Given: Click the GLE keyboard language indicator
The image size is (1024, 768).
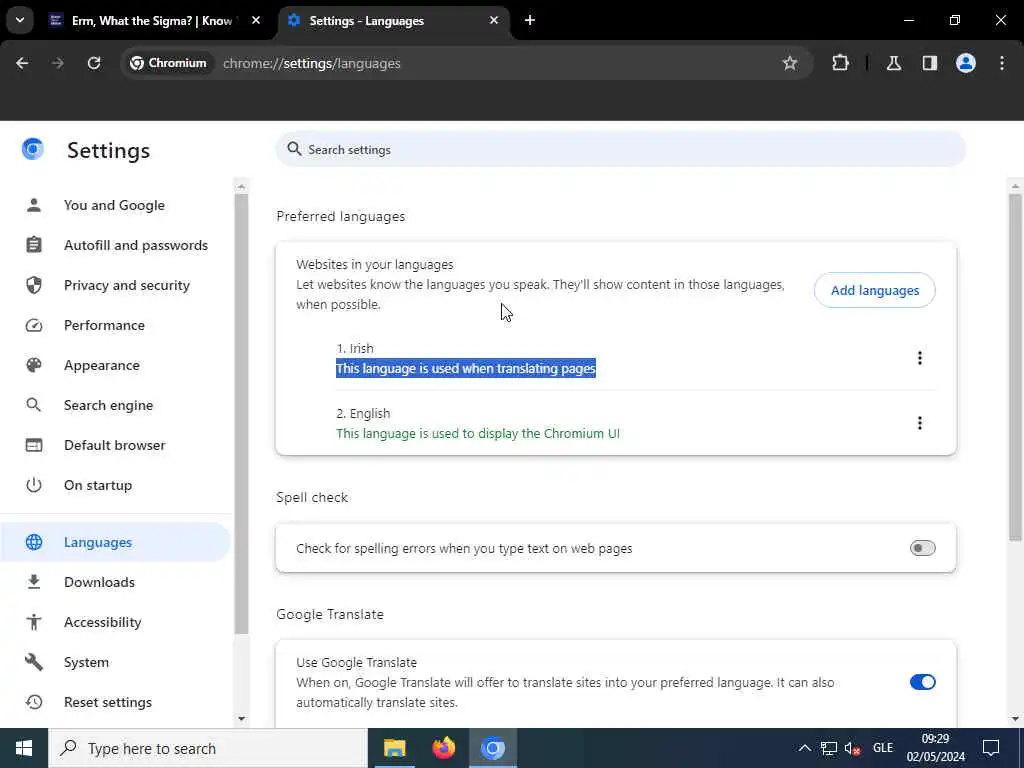Looking at the screenshot, I should [x=883, y=748].
